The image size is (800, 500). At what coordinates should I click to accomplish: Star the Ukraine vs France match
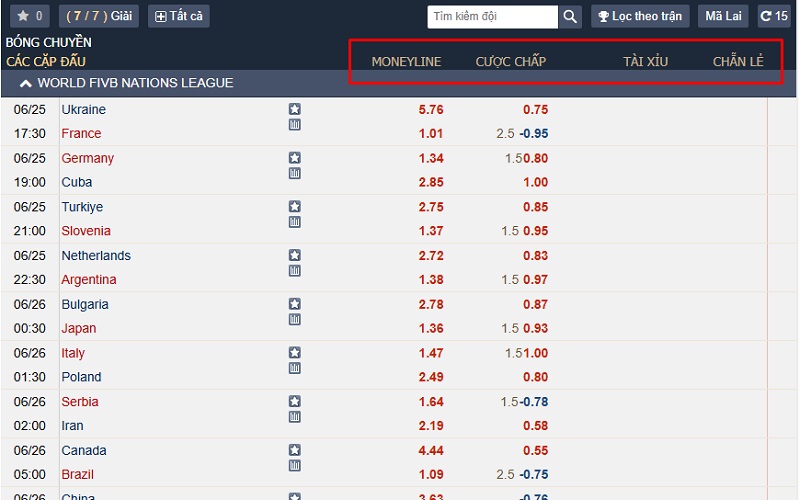tap(294, 109)
